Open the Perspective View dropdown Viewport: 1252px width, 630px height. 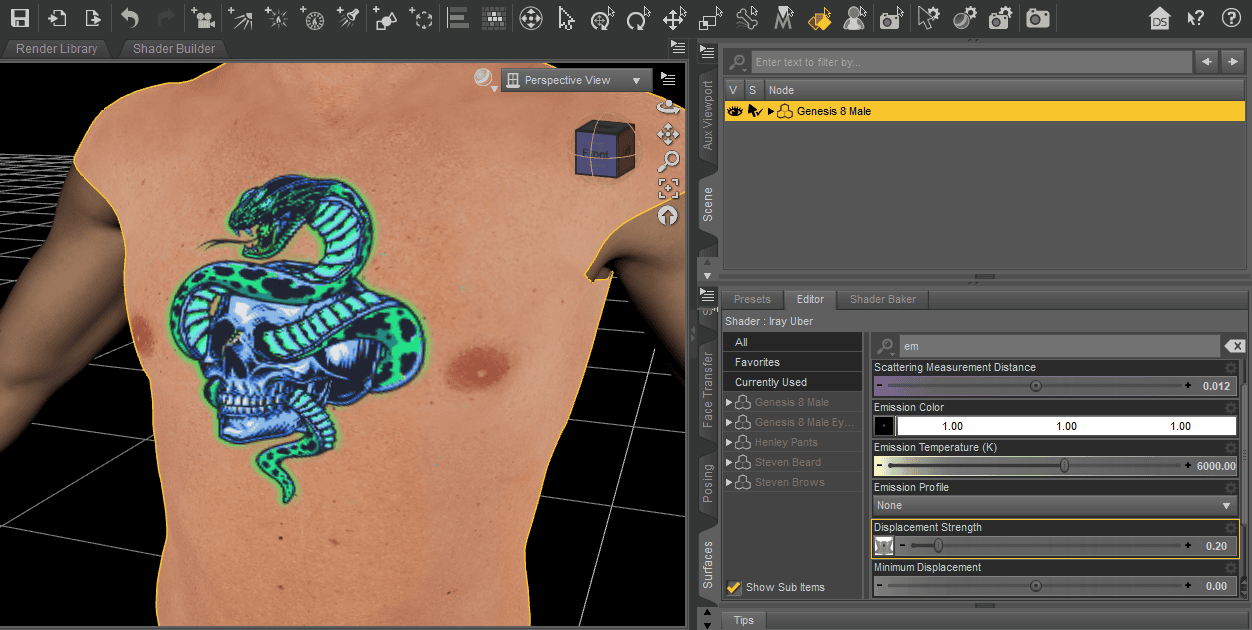click(x=577, y=79)
